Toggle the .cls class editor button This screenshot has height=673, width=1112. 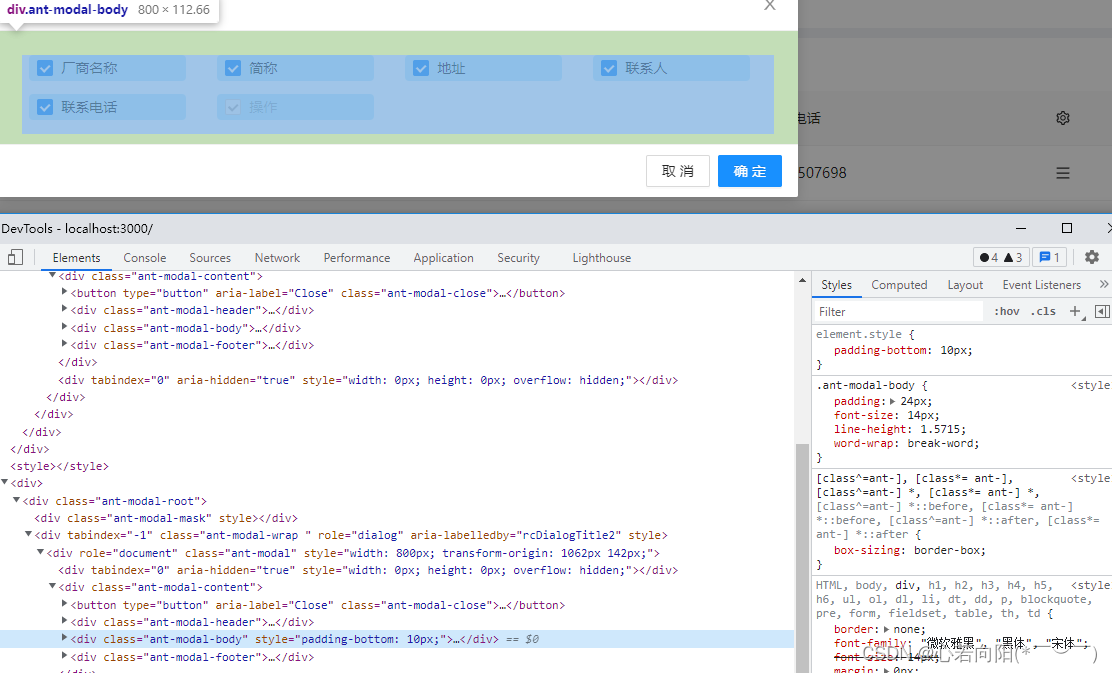point(1043,311)
